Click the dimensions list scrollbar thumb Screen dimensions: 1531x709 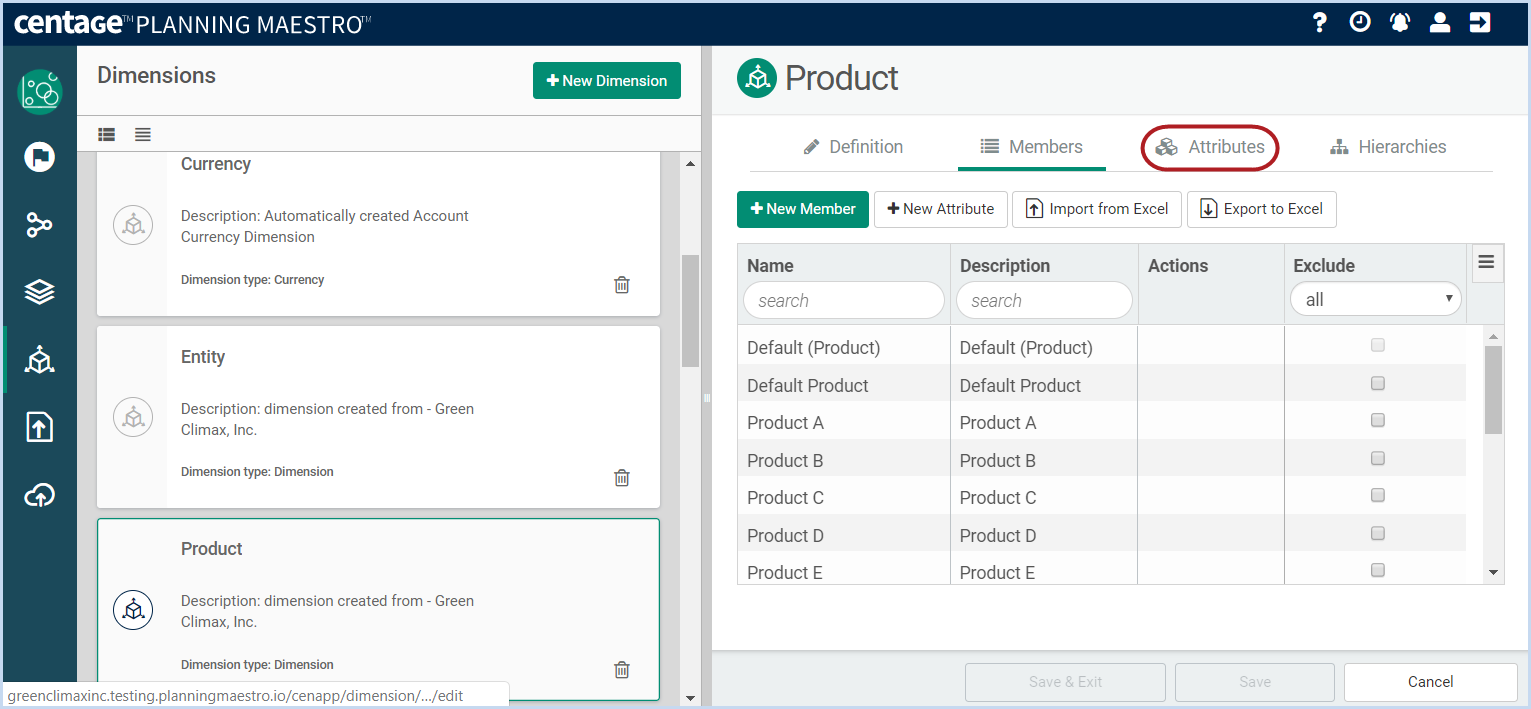(x=690, y=310)
